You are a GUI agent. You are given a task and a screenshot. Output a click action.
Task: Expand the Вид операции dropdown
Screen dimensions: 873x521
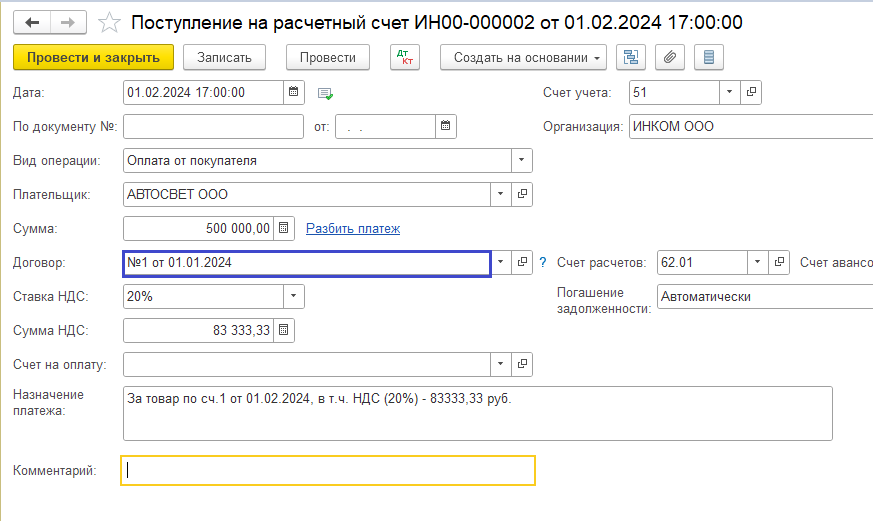pos(522,160)
